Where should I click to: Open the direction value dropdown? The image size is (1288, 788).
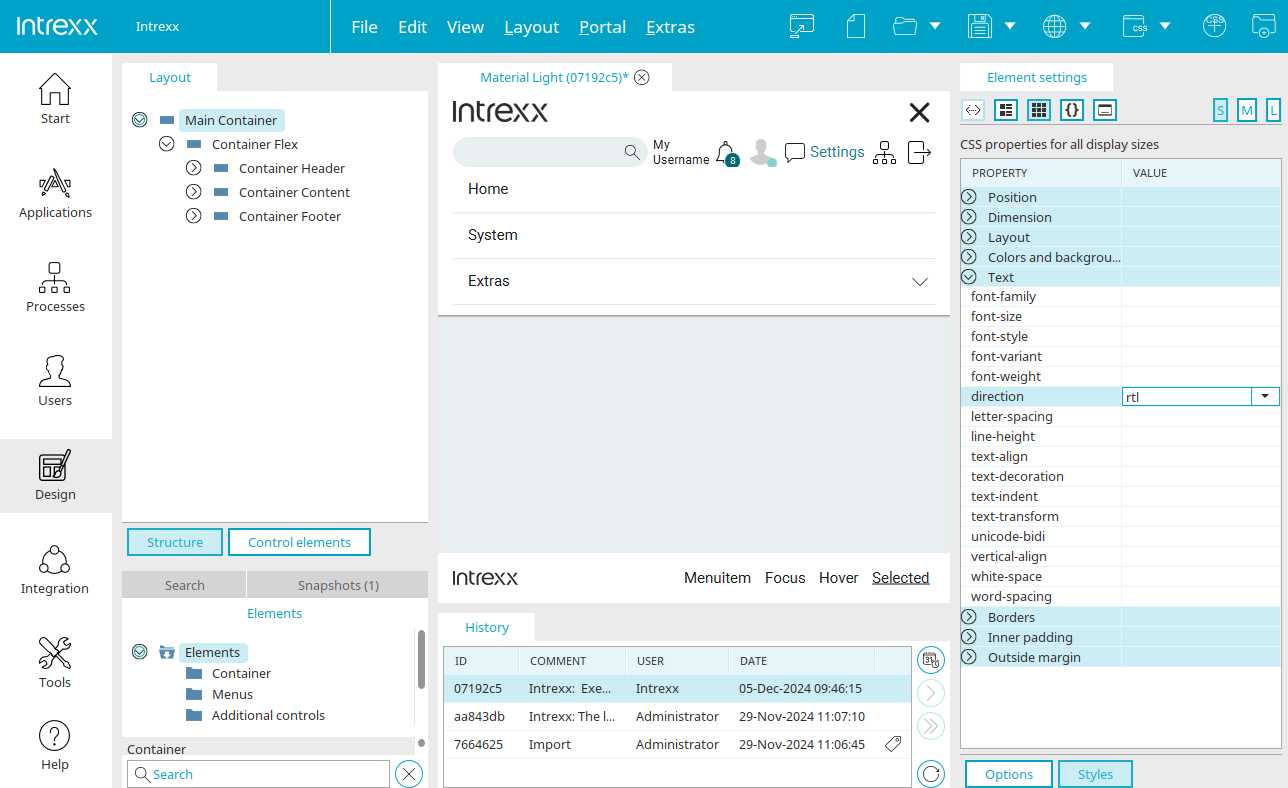[1266, 397]
